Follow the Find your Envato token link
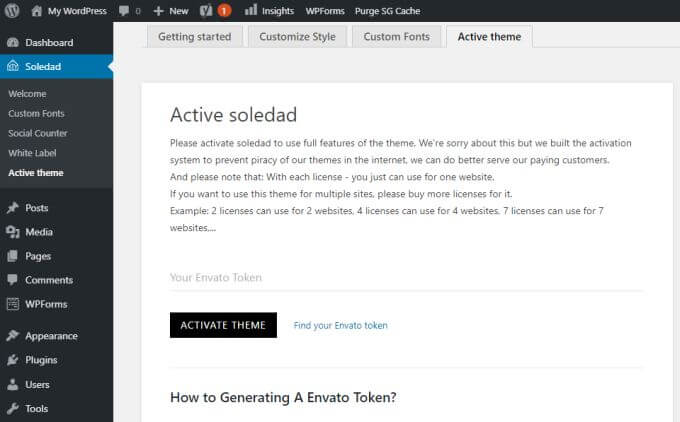Screen dimensions: 680x422 340,326
